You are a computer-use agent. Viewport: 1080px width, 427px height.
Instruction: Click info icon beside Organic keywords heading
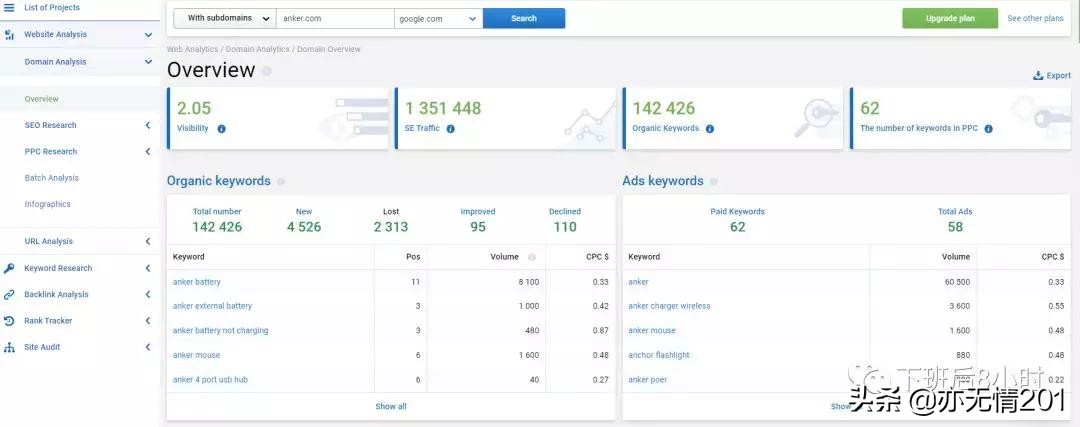pyautogui.click(x=280, y=182)
